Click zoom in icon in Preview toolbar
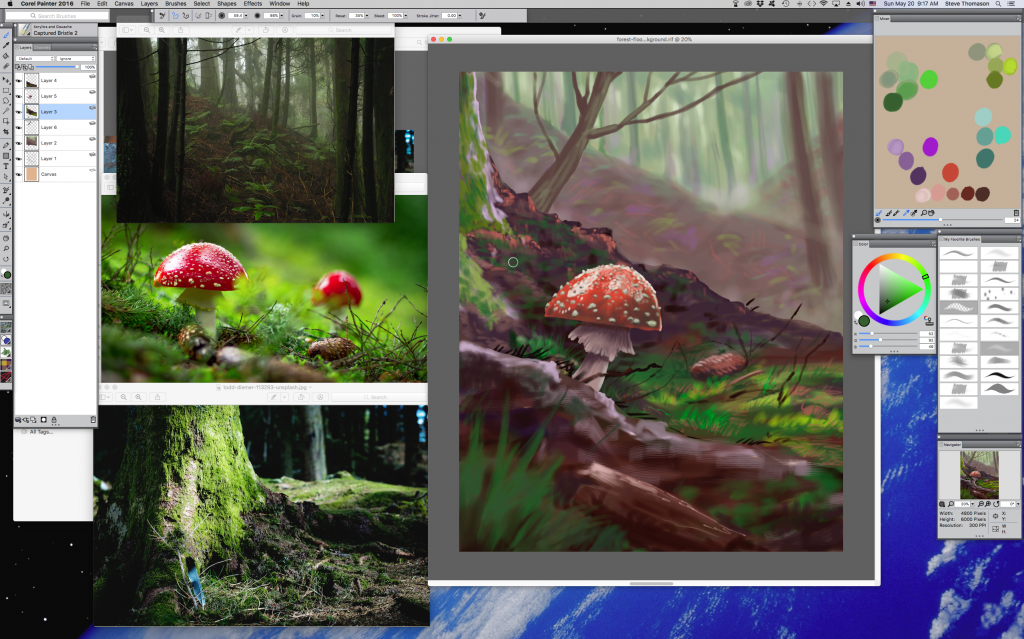Screen dimensions: 1024x639 163,31
